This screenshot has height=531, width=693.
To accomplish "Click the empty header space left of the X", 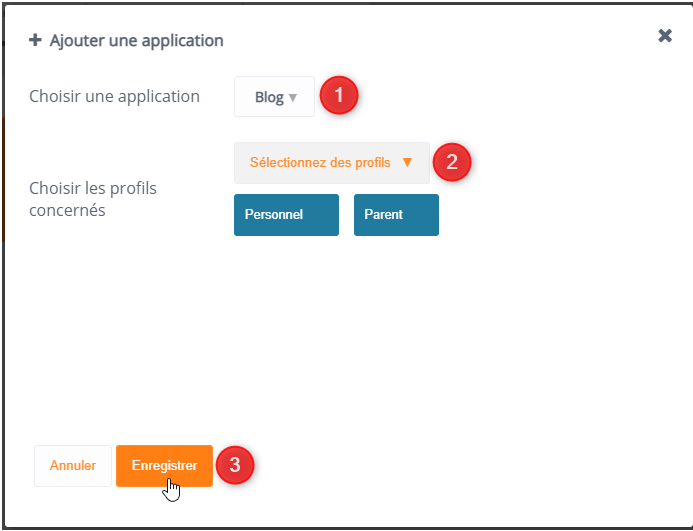I will click(450, 38).
